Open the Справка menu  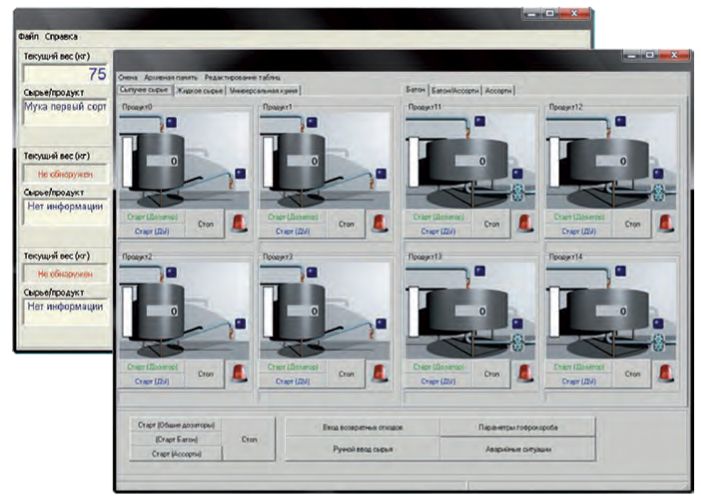coord(61,37)
